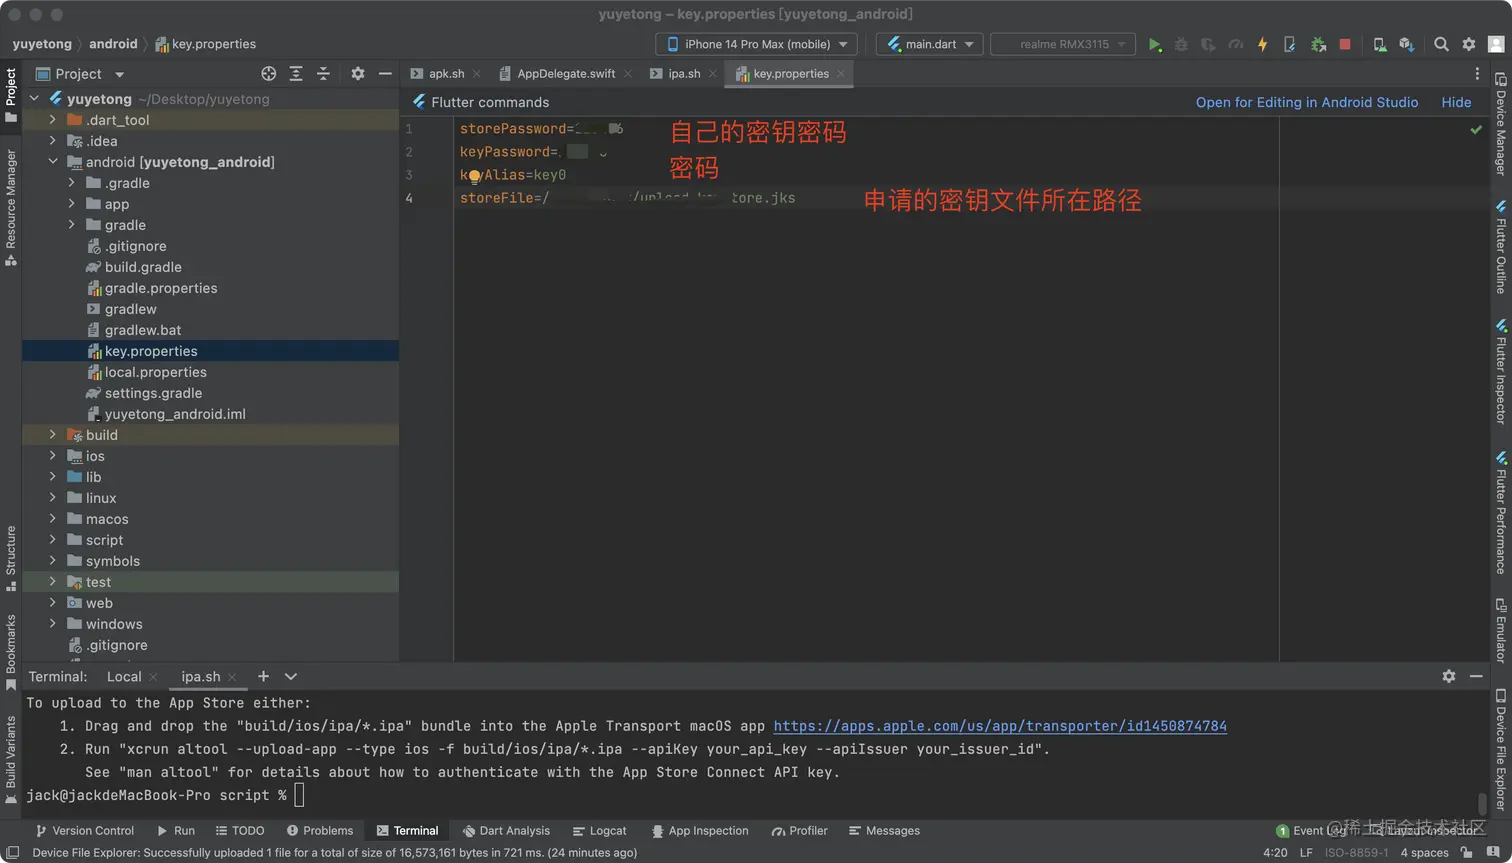Screen dimensions: 1512x863
Task: Toggle Bookmarks side panel
Action: click(11, 652)
